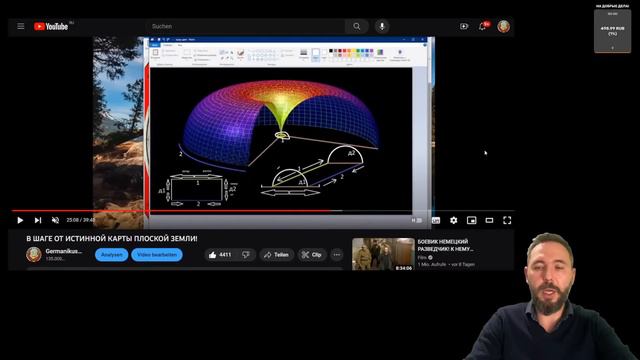The image size is (640, 360).
Task: Open the recommended video thumbnail 8:34:06
Action: (x=383, y=254)
